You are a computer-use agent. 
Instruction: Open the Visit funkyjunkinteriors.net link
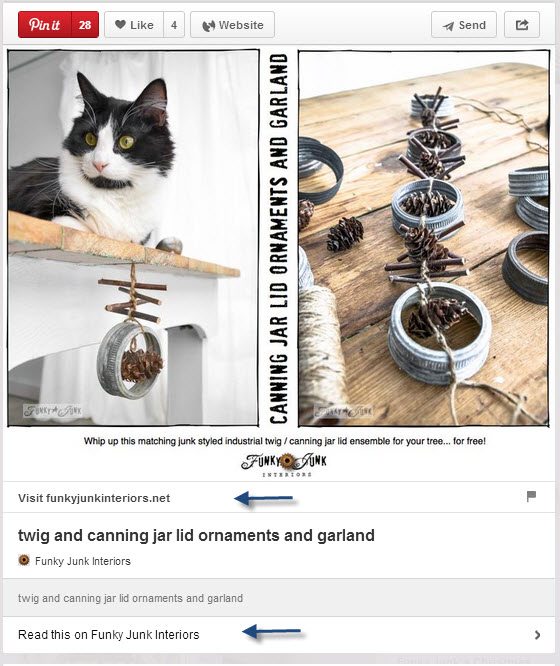tap(94, 498)
